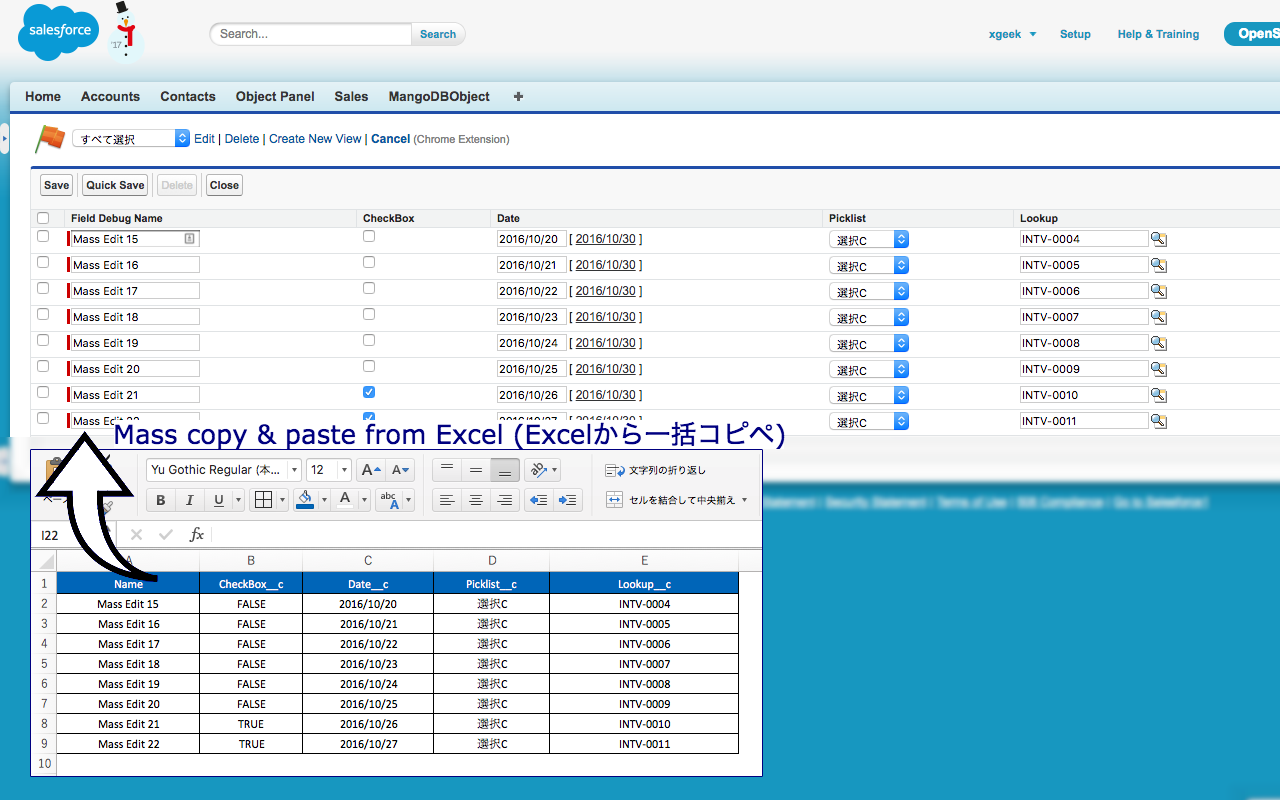Open lookup search icon for INTV-0005

point(1159,265)
